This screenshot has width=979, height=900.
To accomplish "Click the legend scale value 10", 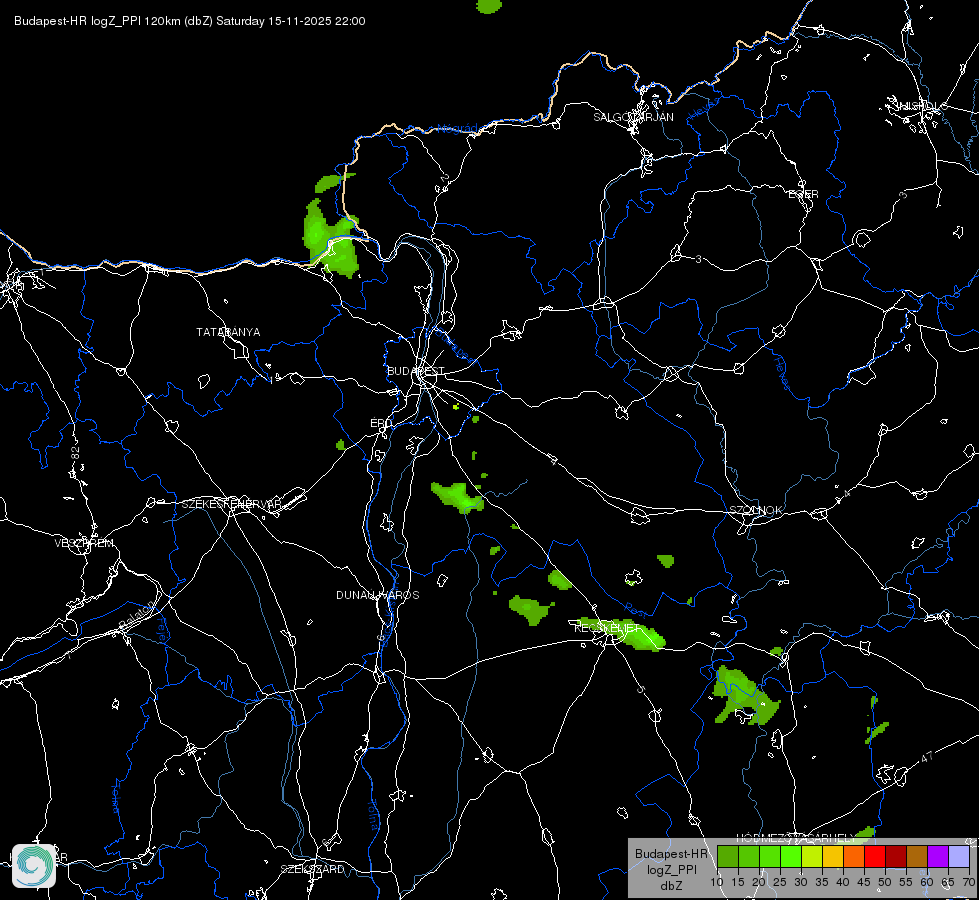I will [x=717, y=883].
